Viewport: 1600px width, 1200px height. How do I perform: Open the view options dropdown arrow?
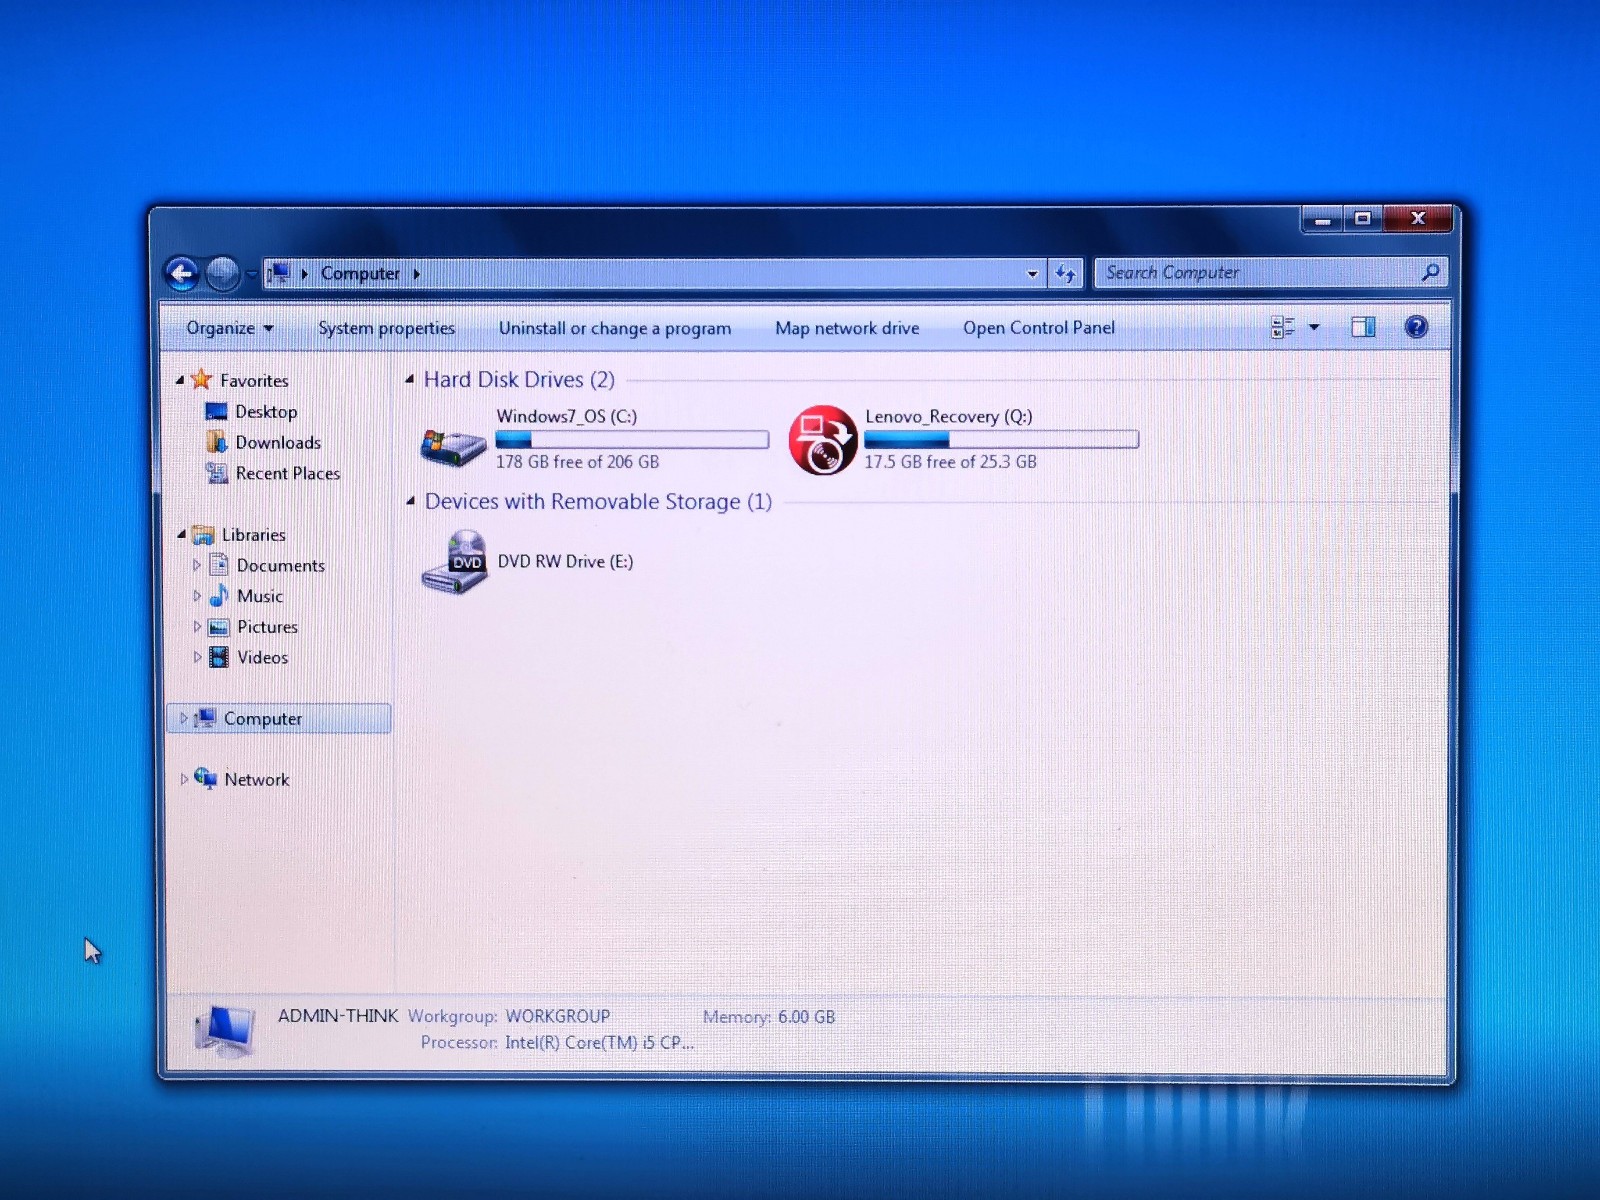(x=1314, y=327)
